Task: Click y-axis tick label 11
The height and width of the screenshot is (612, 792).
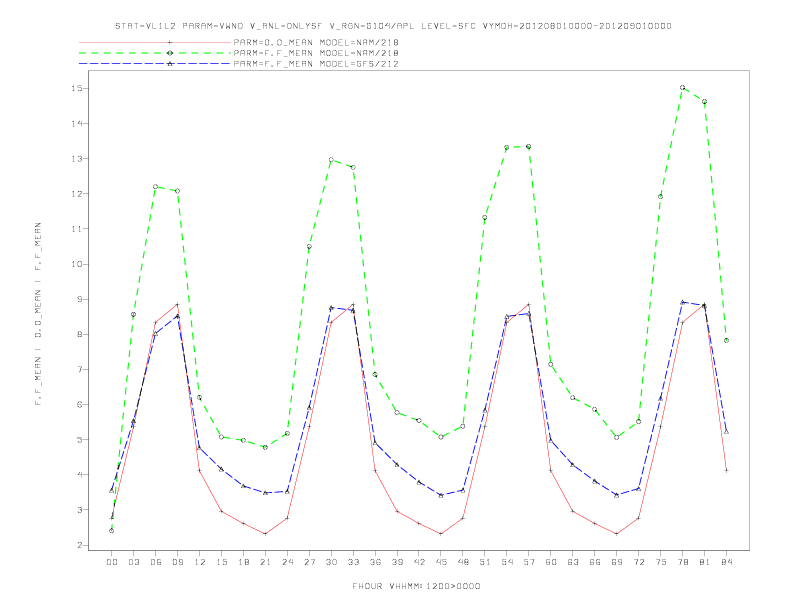Action: click(x=77, y=229)
